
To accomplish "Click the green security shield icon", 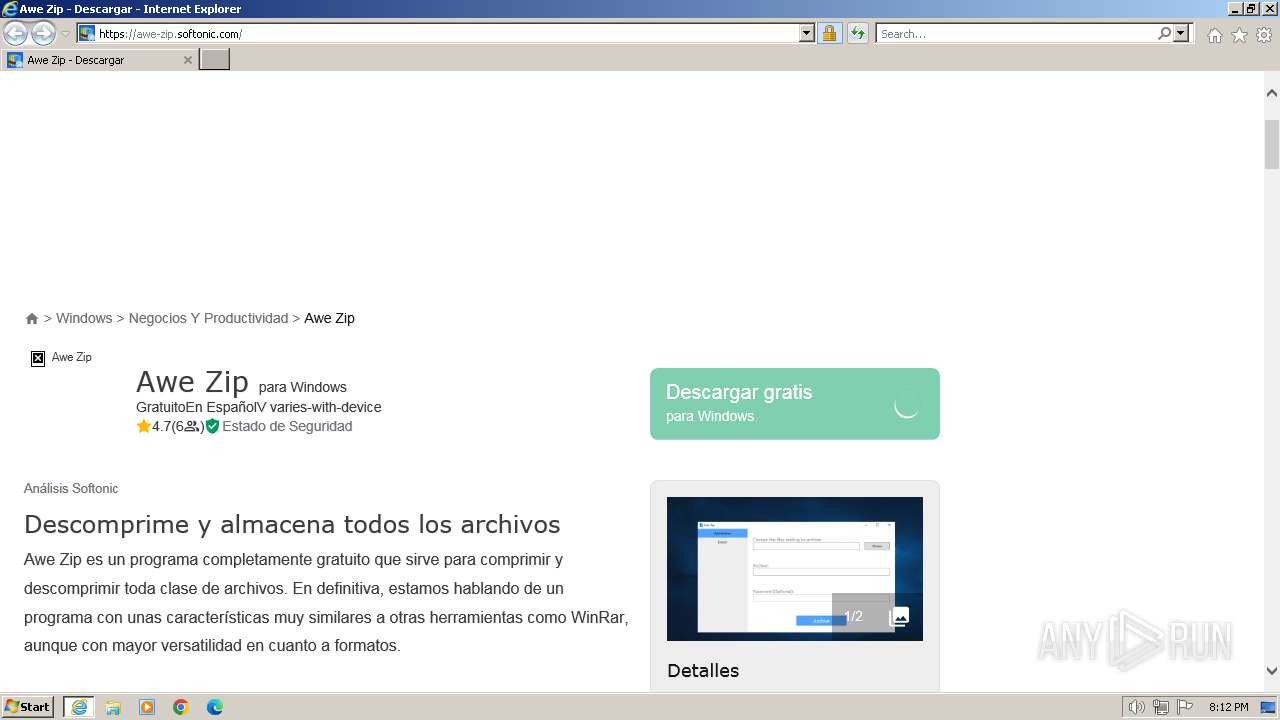I will 212,426.
